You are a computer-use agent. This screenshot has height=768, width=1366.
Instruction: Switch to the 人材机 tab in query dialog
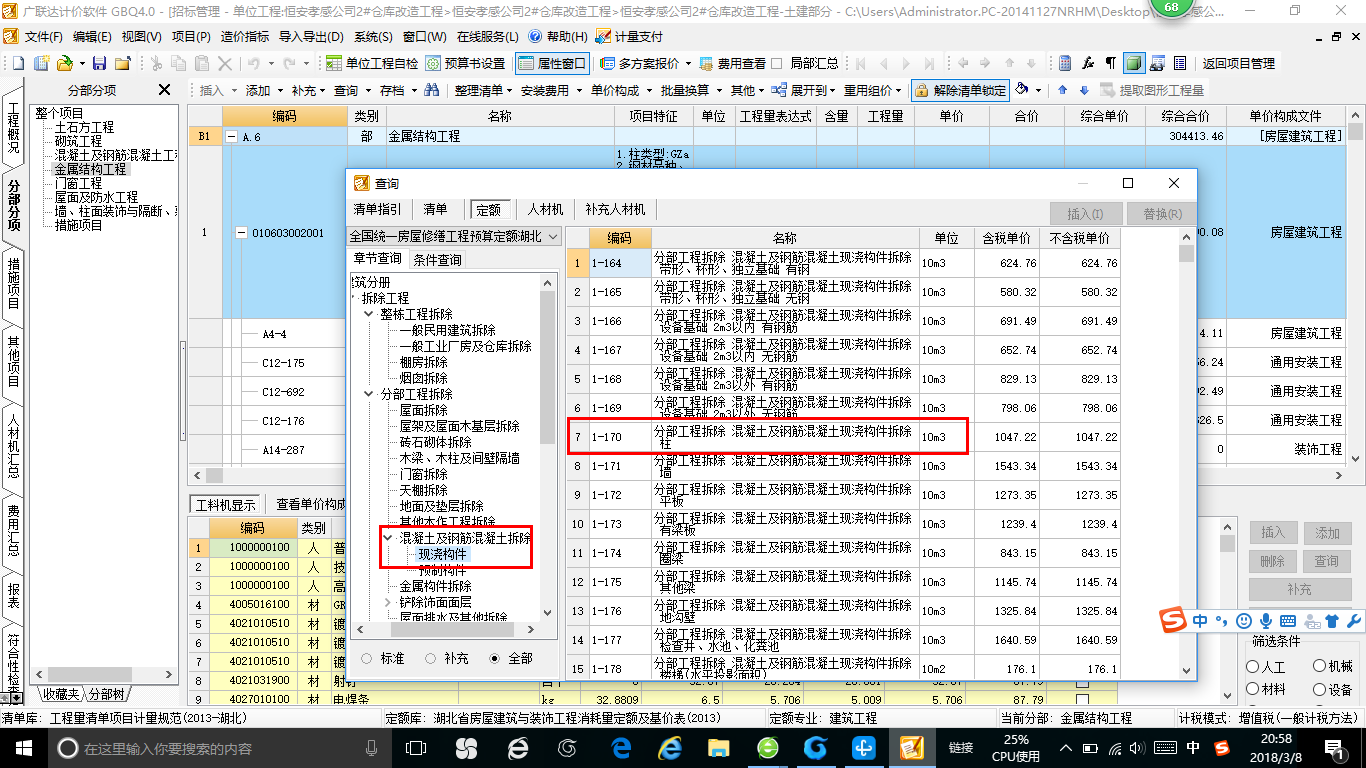pyautogui.click(x=545, y=210)
